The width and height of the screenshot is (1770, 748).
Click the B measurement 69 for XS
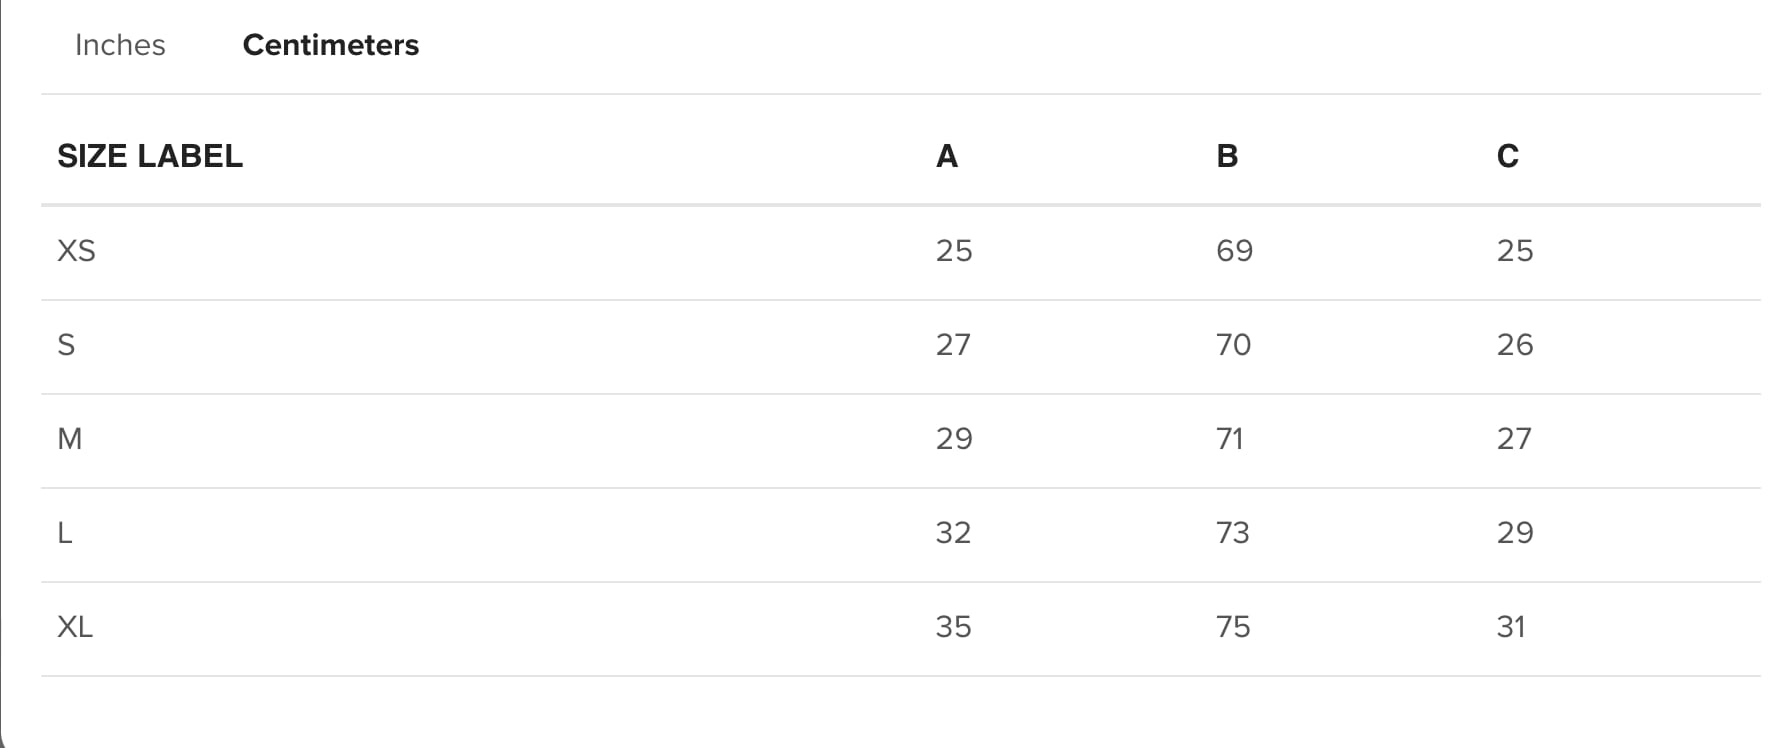tap(1234, 250)
